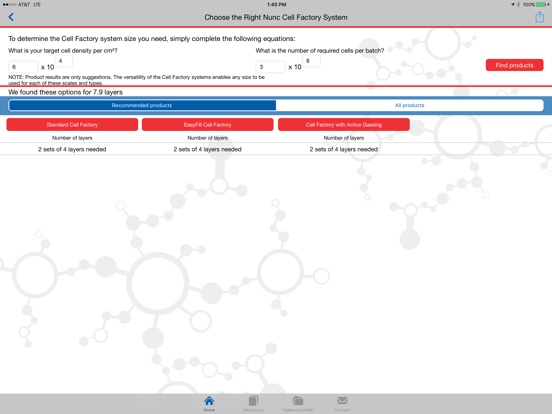Tap 'Number of layers' under EasyFill Cell Factory
This screenshot has height=414, width=552.
coord(207,138)
